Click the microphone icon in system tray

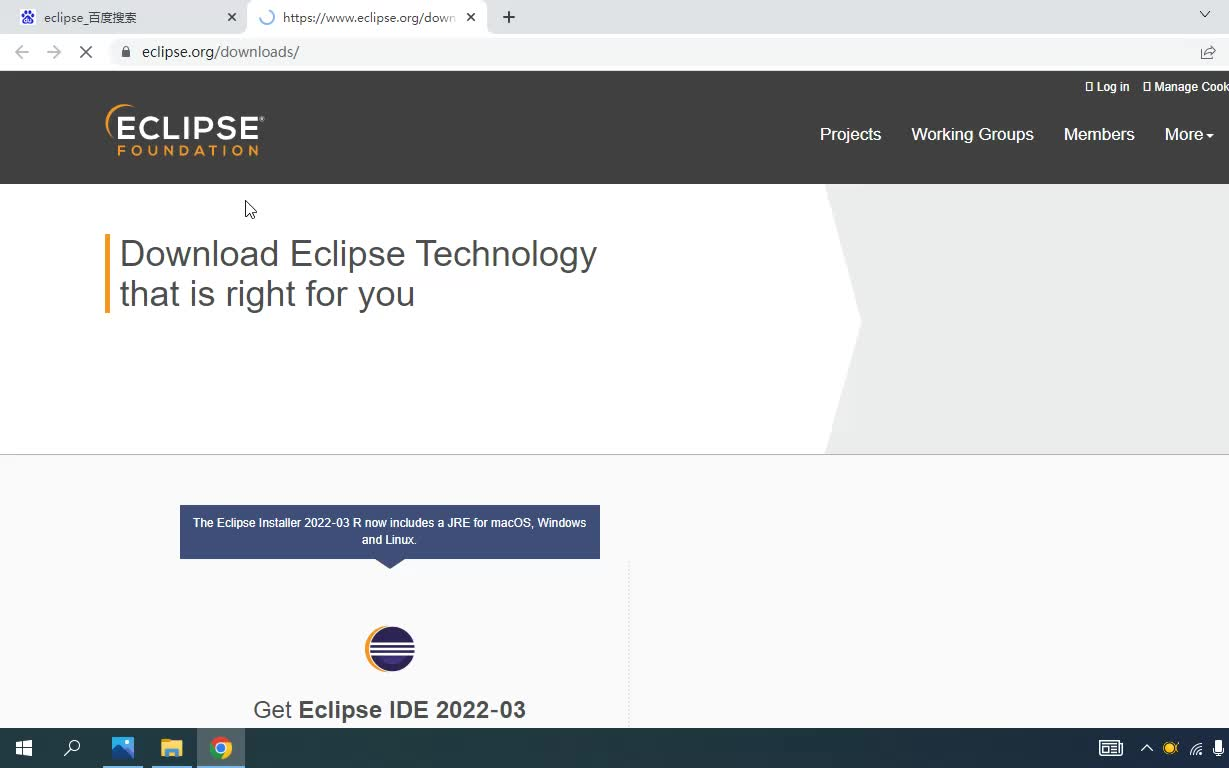pyautogui.click(x=1220, y=747)
